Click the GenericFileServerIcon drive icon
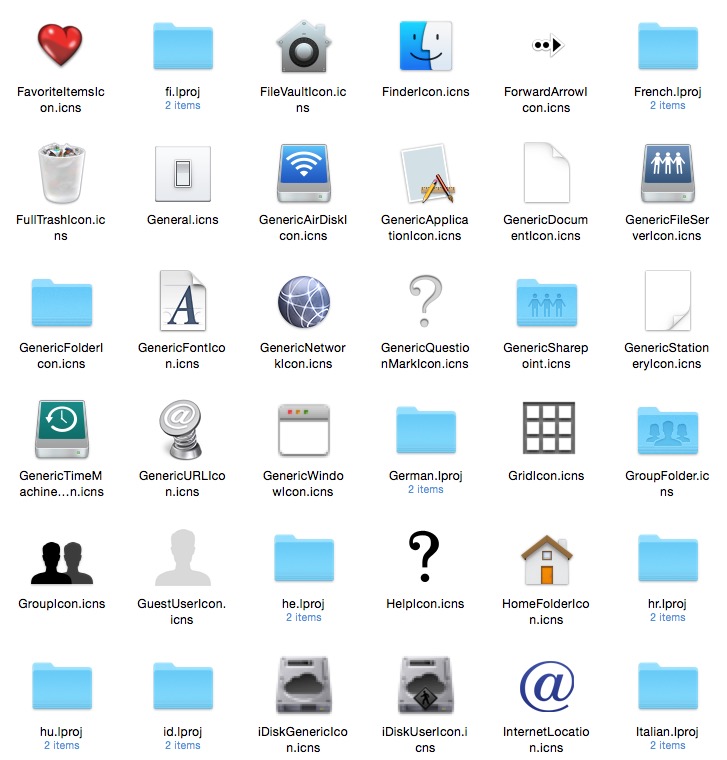727x760 pixels. (x=667, y=174)
